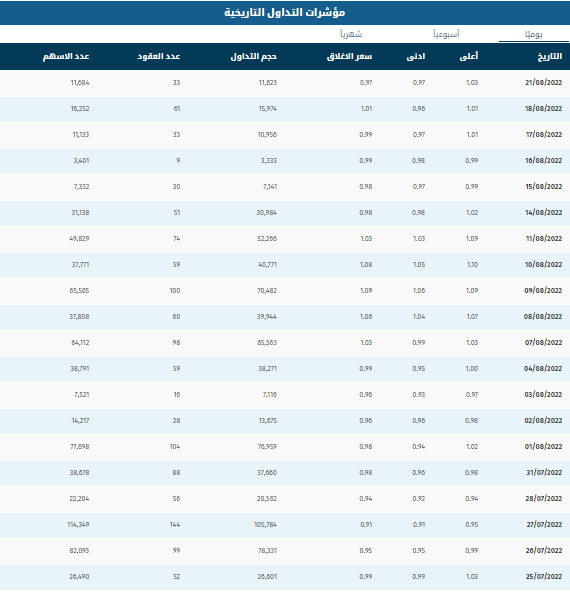Click the حجم التداول column header
The height and width of the screenshot is (600, 570).
[254, 56]
